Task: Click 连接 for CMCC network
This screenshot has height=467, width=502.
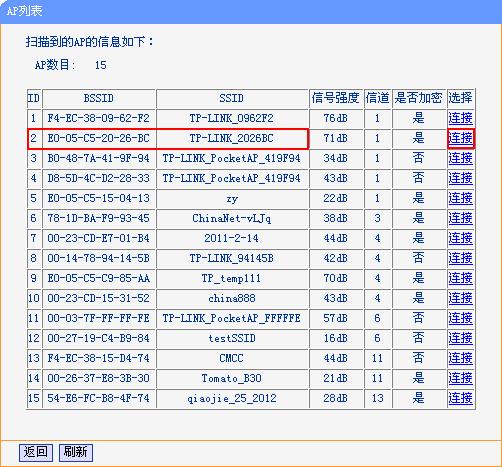Action: [x=460, y=358]
